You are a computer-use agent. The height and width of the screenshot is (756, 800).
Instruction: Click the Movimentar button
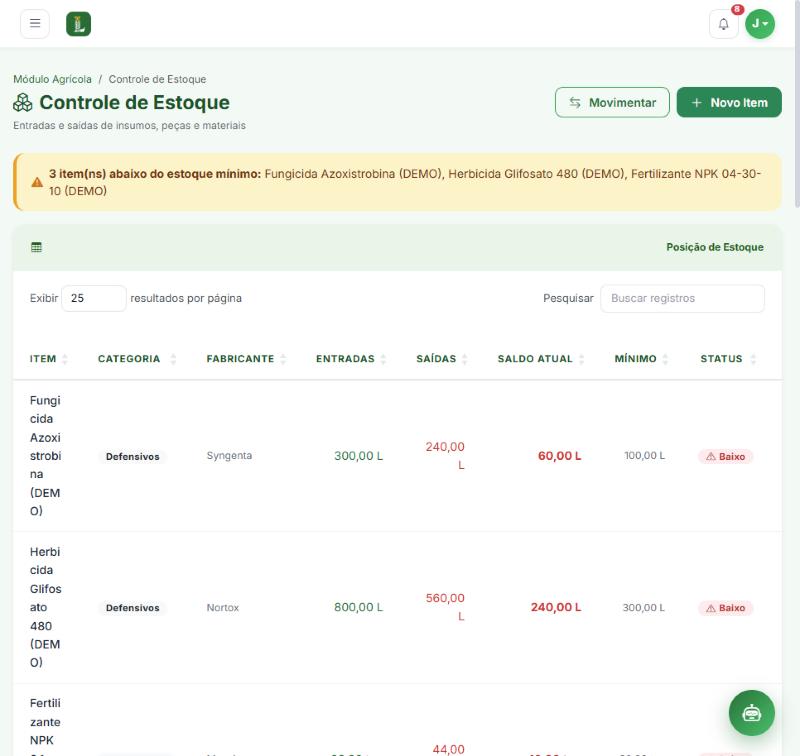point(612,103)
